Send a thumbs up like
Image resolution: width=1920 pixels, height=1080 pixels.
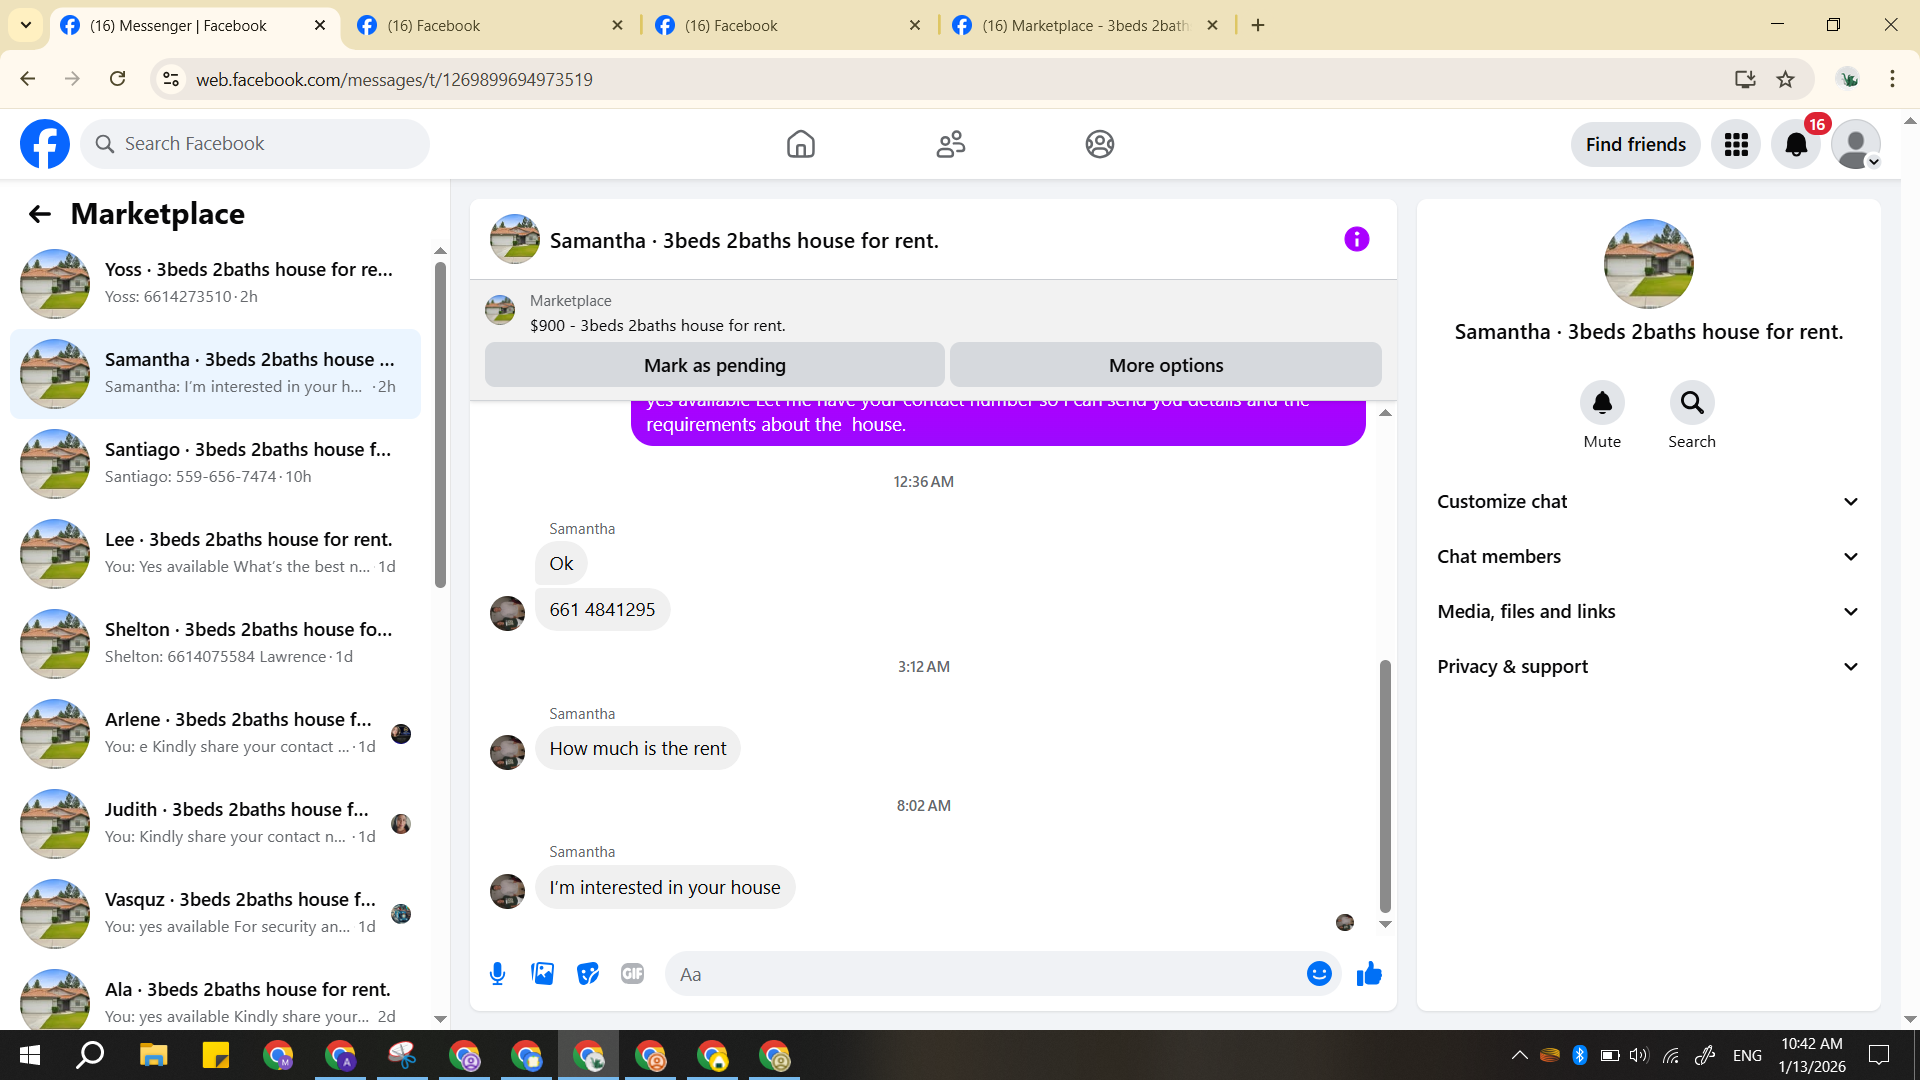point(1369,974)
